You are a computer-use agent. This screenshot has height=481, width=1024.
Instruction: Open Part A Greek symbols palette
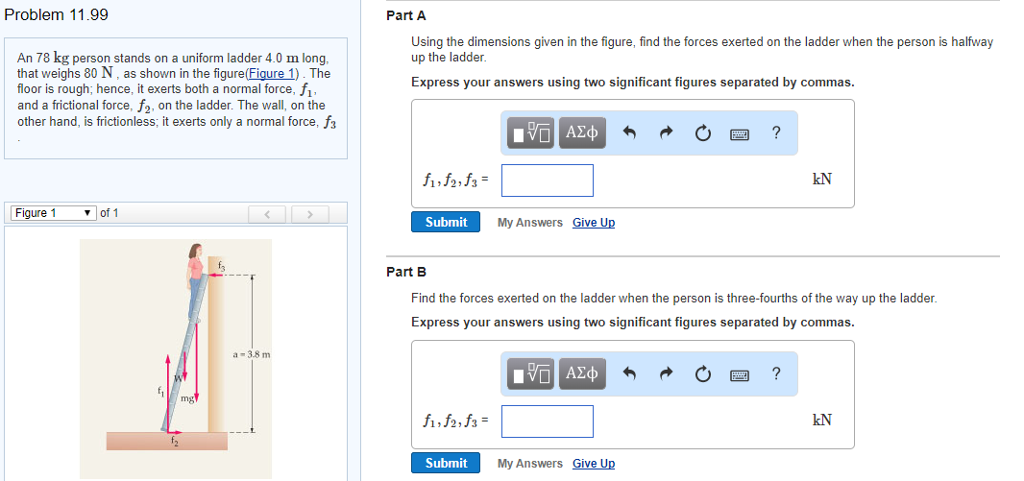(x=582, y=133)
